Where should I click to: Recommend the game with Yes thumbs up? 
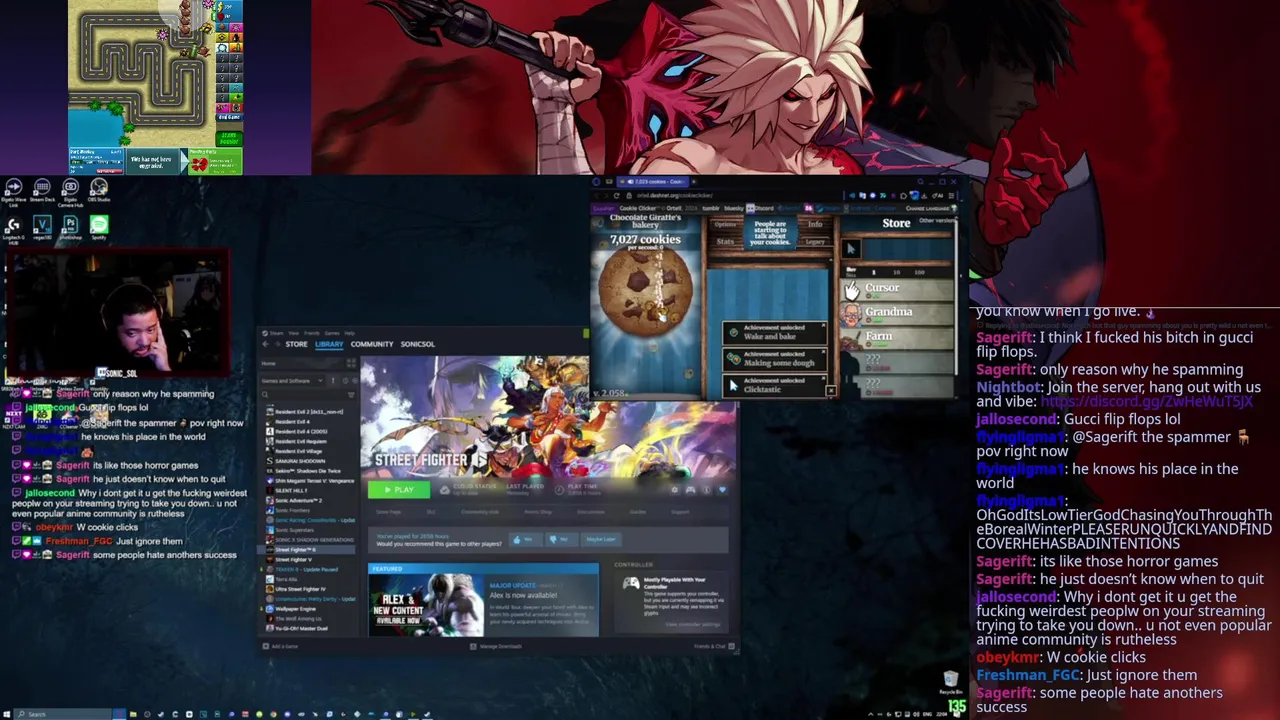(x=525, y=539)
